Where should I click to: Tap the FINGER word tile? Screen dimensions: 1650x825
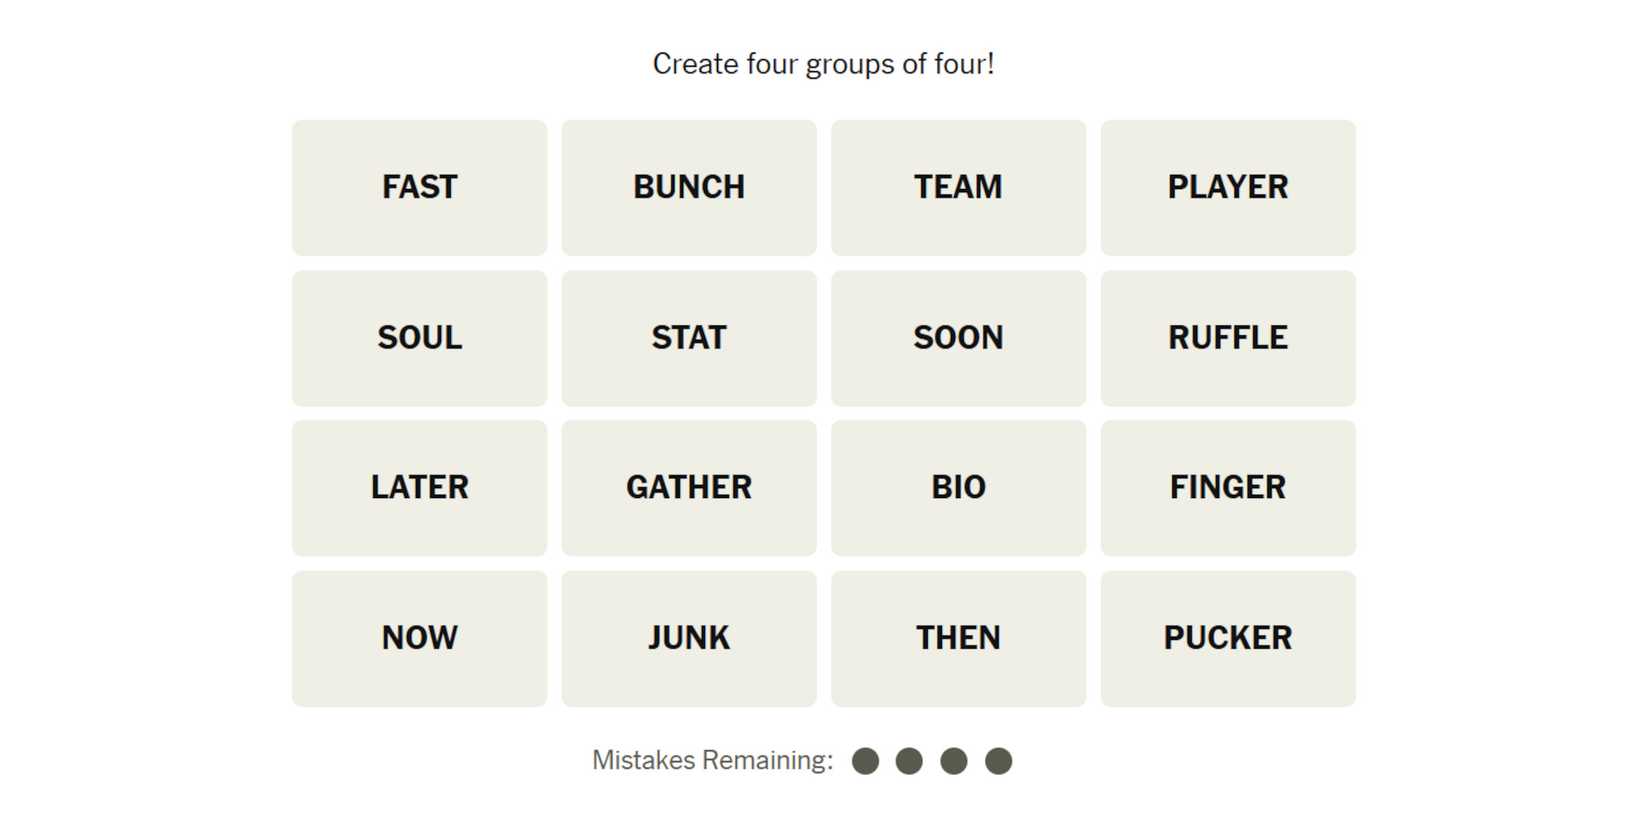[1228, 488]
